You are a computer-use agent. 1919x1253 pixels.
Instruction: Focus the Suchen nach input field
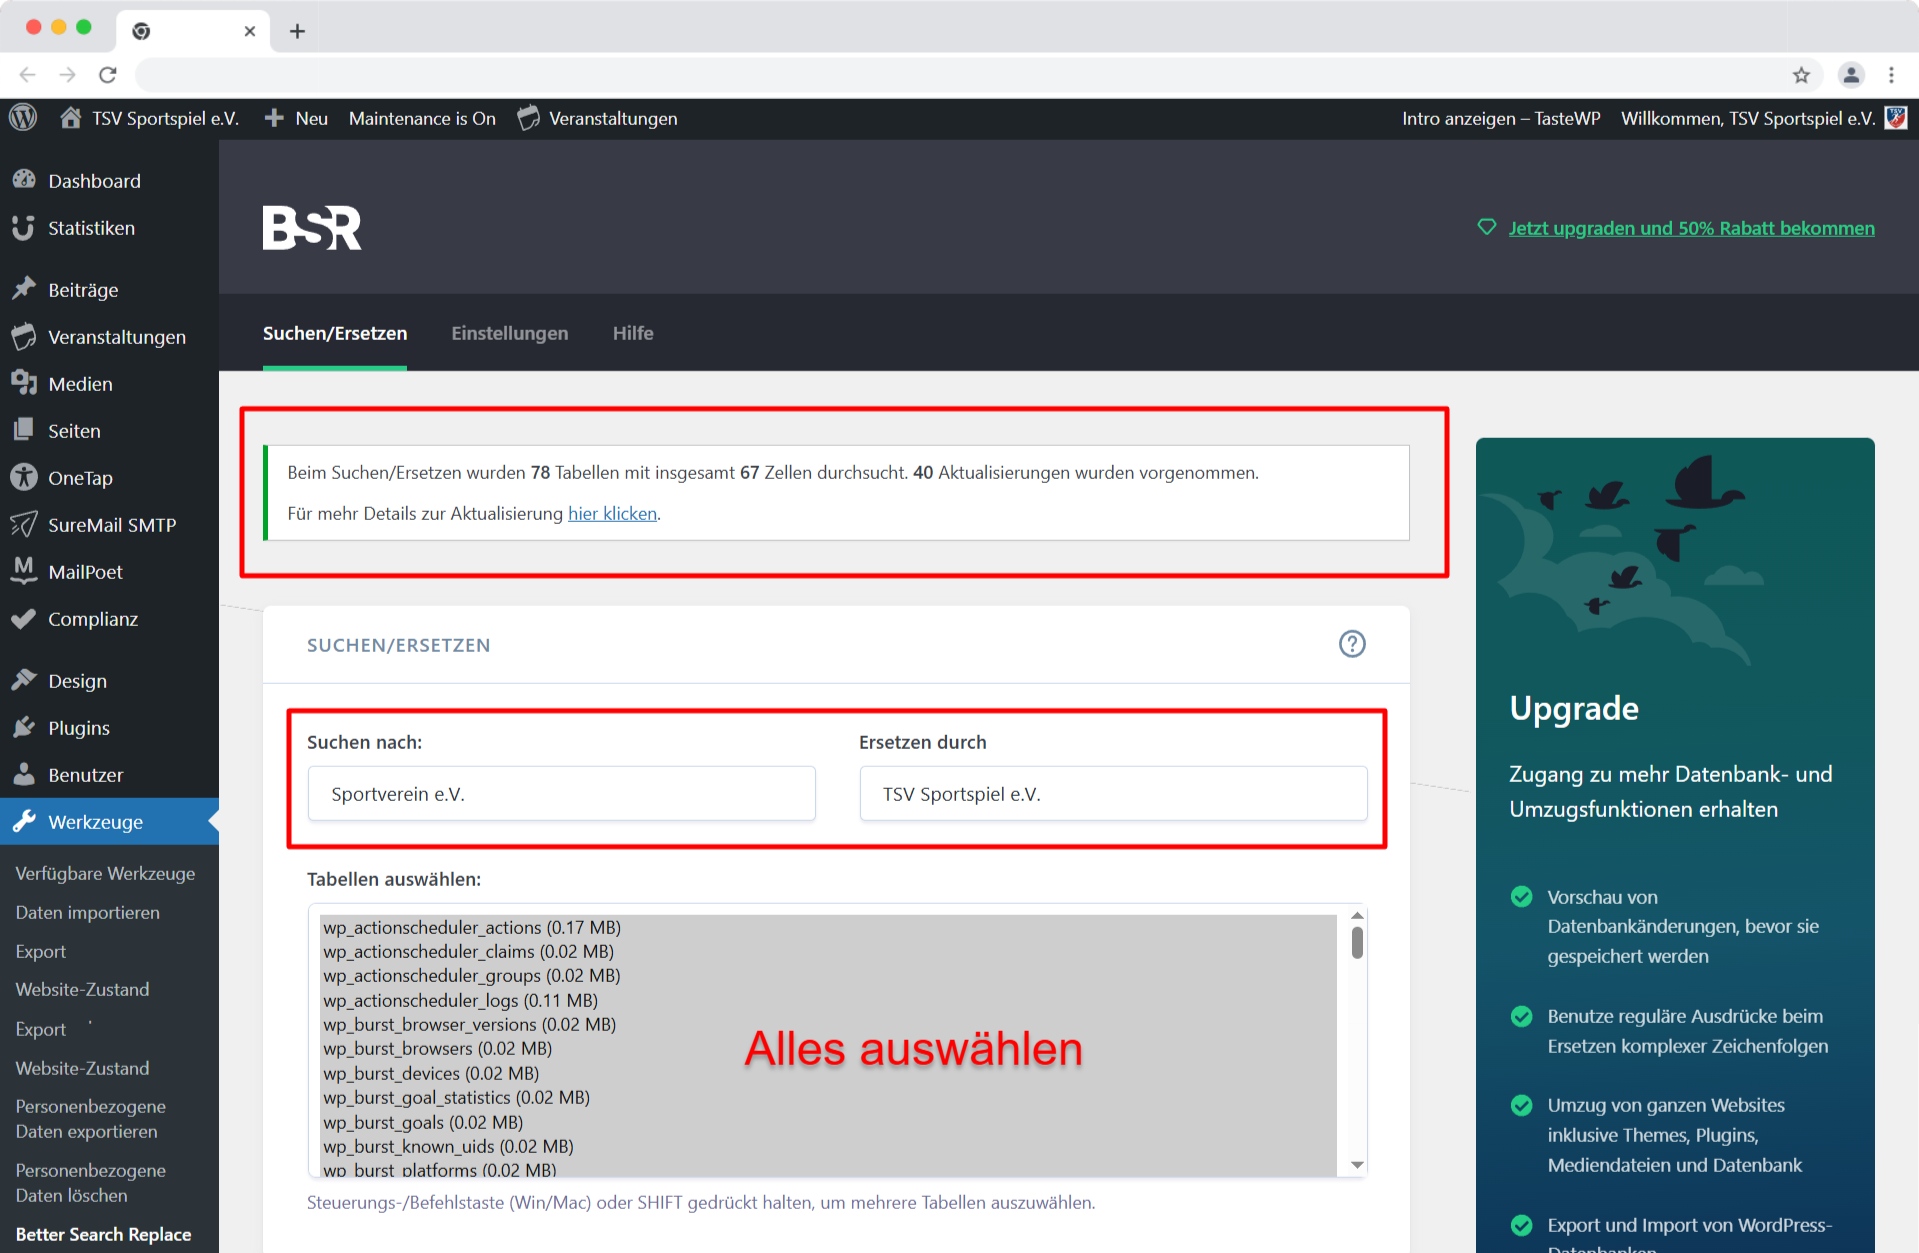pos(561,793)
